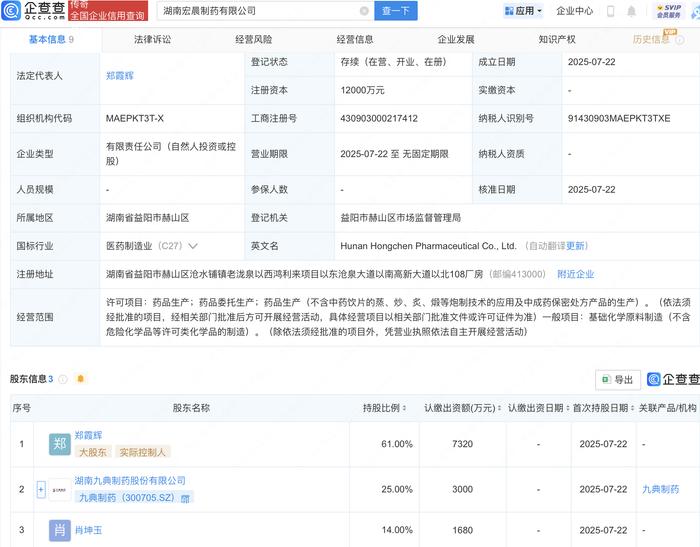Open shareholder 肖坤玉 link
This screenshot has width=700, height=547.
click(x=88, y=530)
